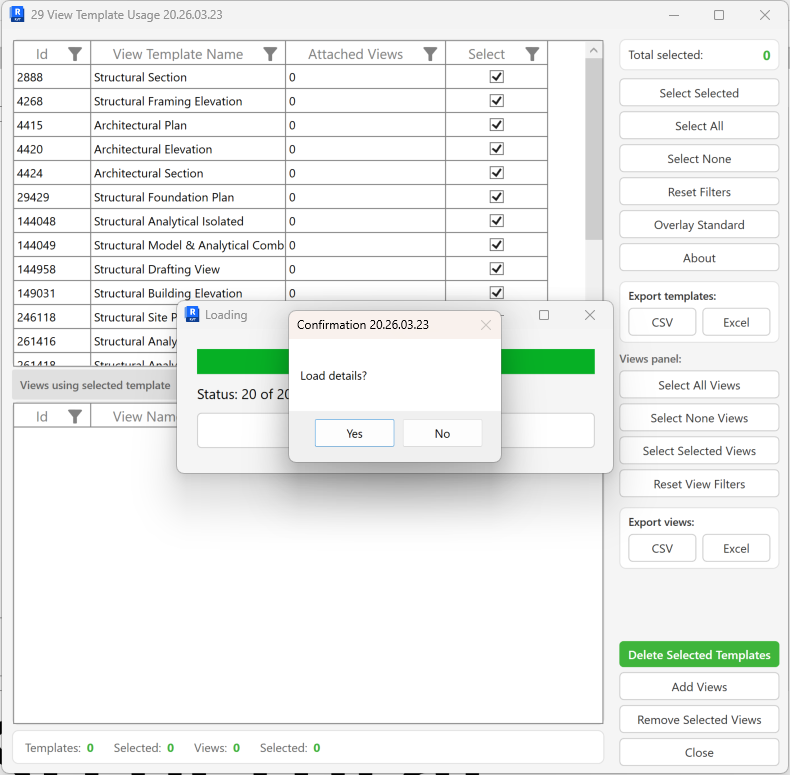Toggle the Structural Drafting View checkbox
This screenshot has height=775, width=790.
pos(497,269)
